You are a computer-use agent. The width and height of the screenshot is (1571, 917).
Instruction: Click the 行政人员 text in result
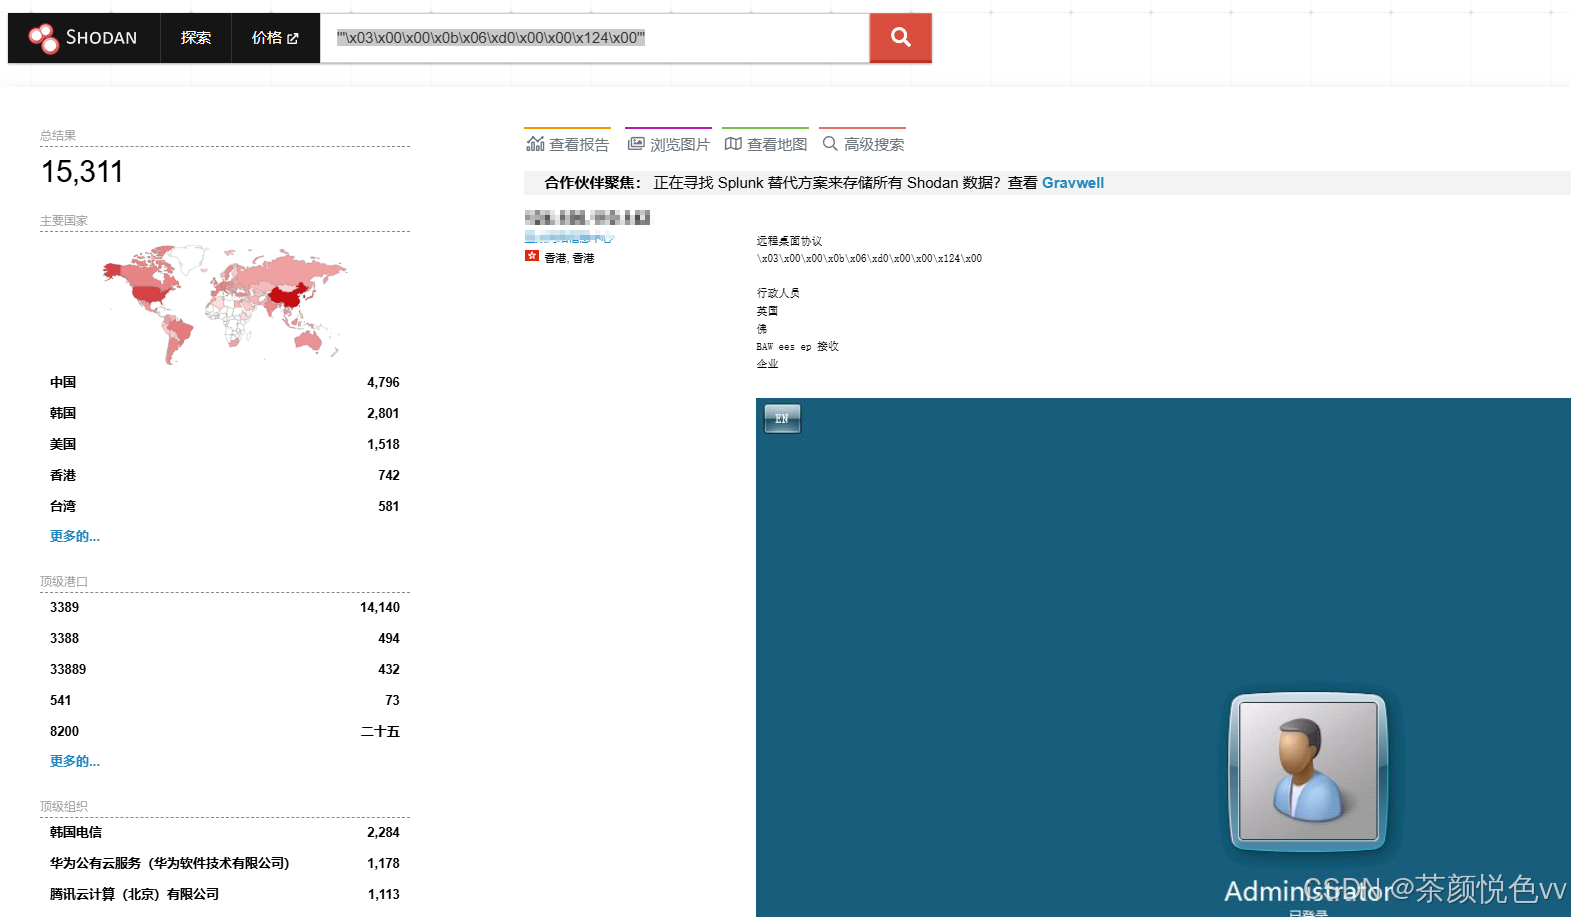coord(778,293)
